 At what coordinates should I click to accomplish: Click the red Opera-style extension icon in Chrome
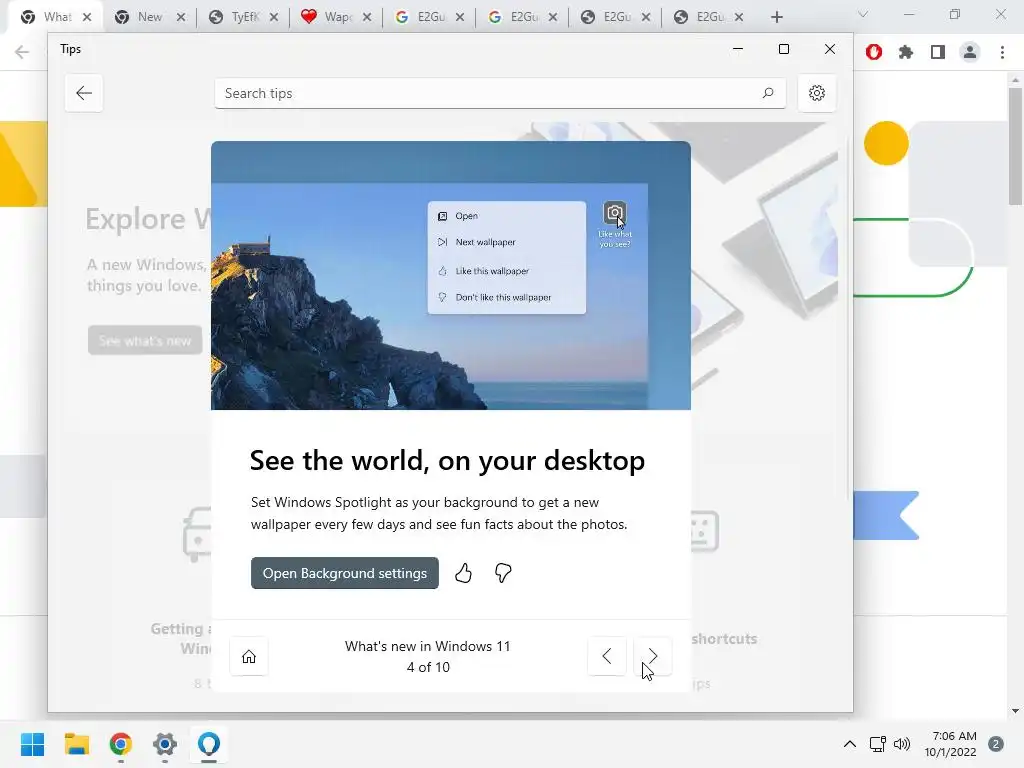click(x=874, y=52)
